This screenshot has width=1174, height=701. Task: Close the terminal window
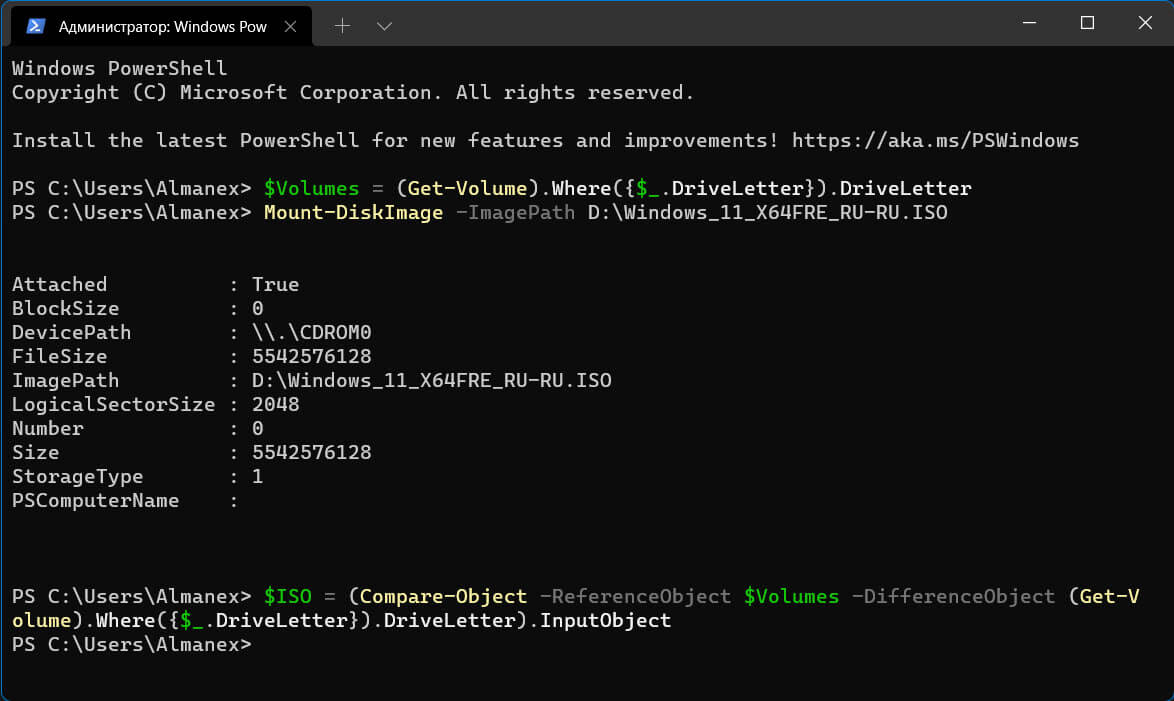coord(1145,22)
